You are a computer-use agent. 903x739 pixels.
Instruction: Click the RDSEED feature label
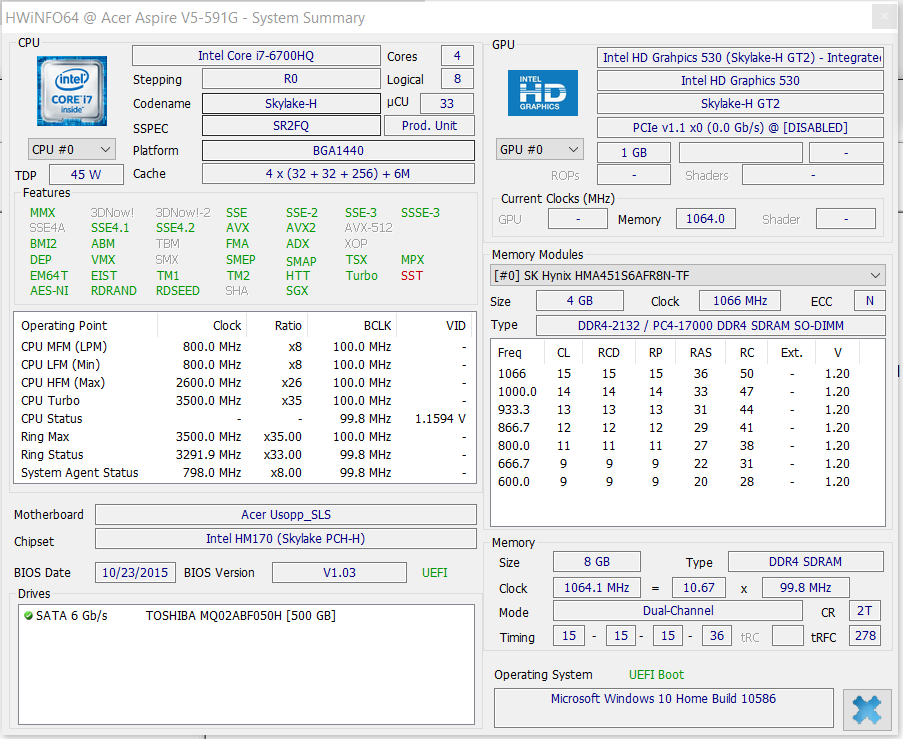[x=177, y=291]
